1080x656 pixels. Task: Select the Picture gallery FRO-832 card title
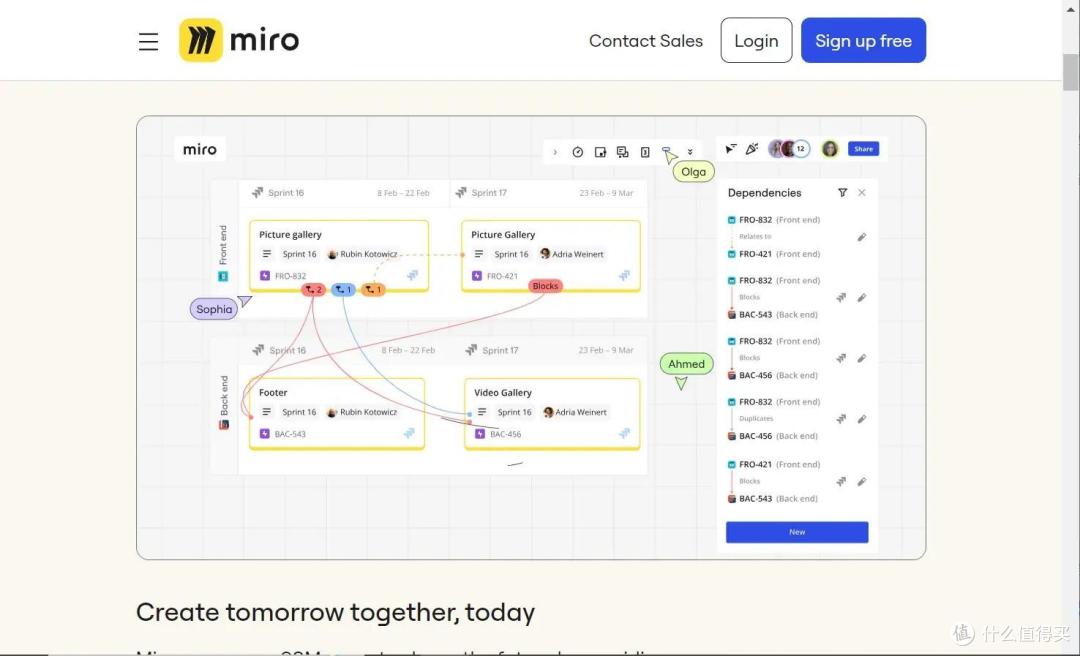[x=290, y=234]
